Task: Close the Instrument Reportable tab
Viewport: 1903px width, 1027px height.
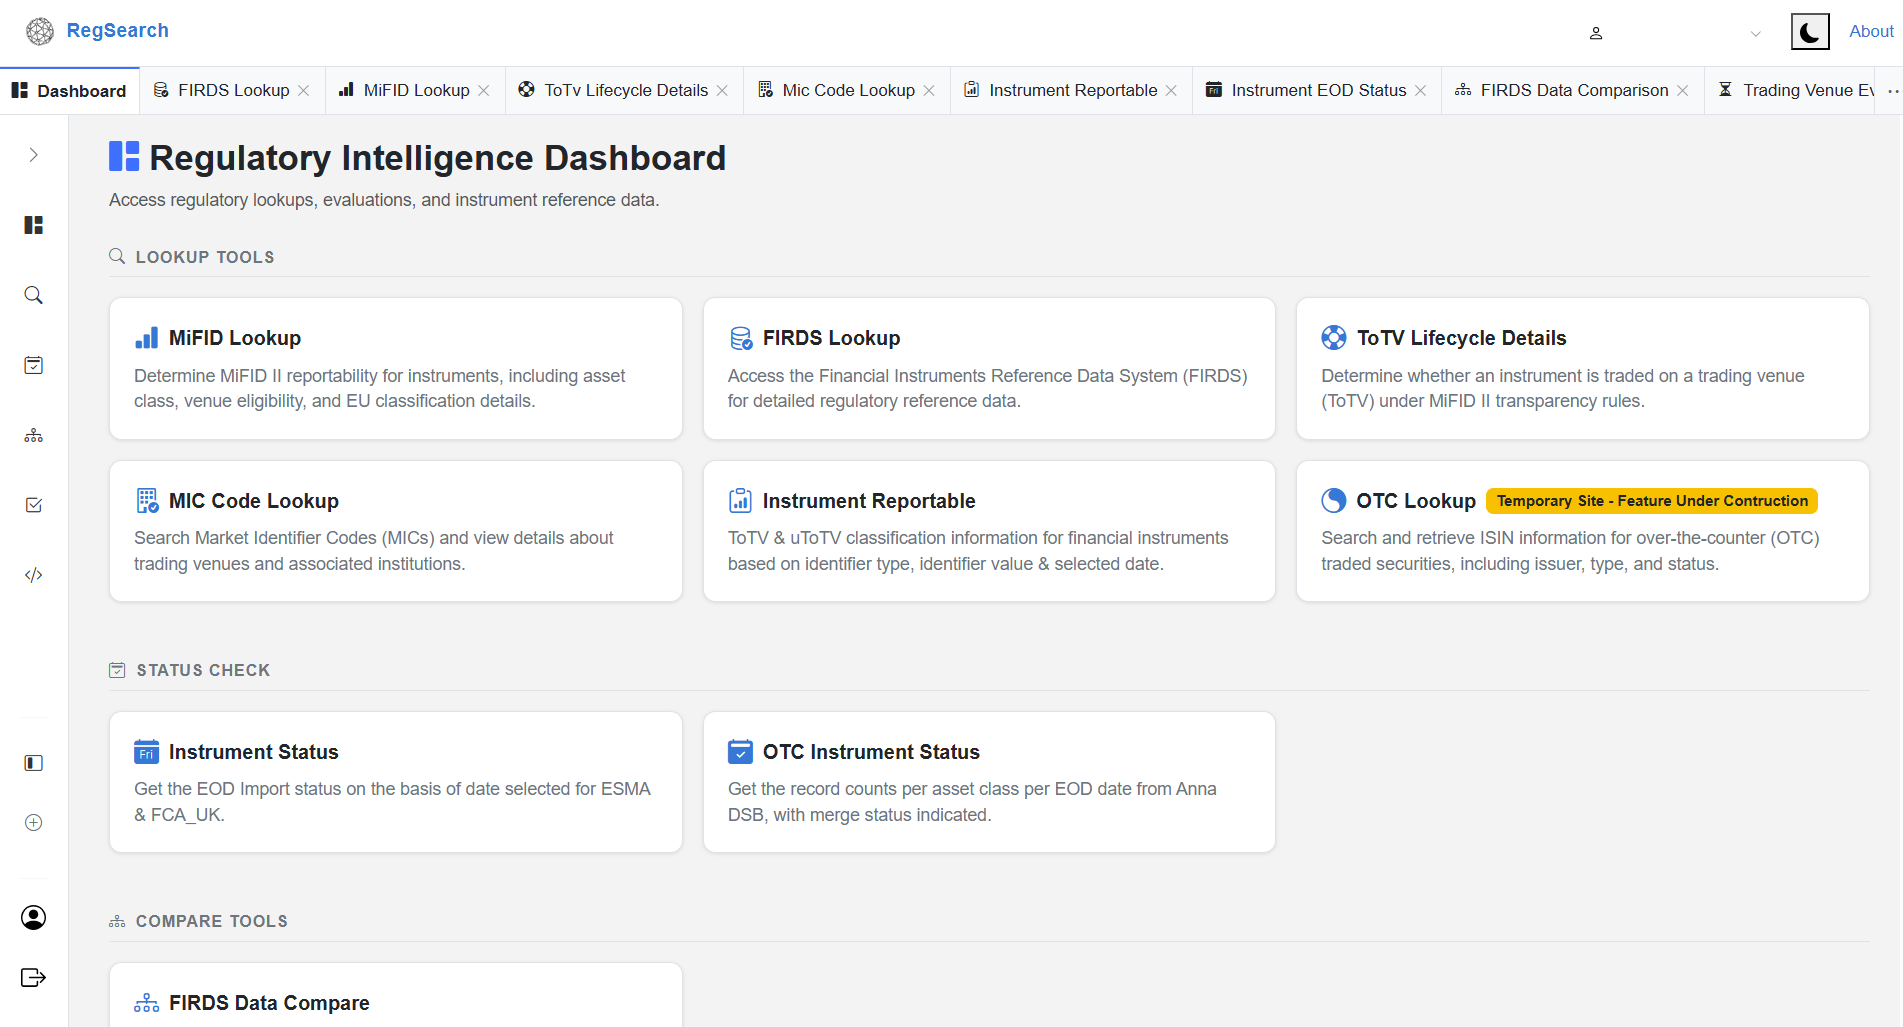Action: [x=1171, y=90]
